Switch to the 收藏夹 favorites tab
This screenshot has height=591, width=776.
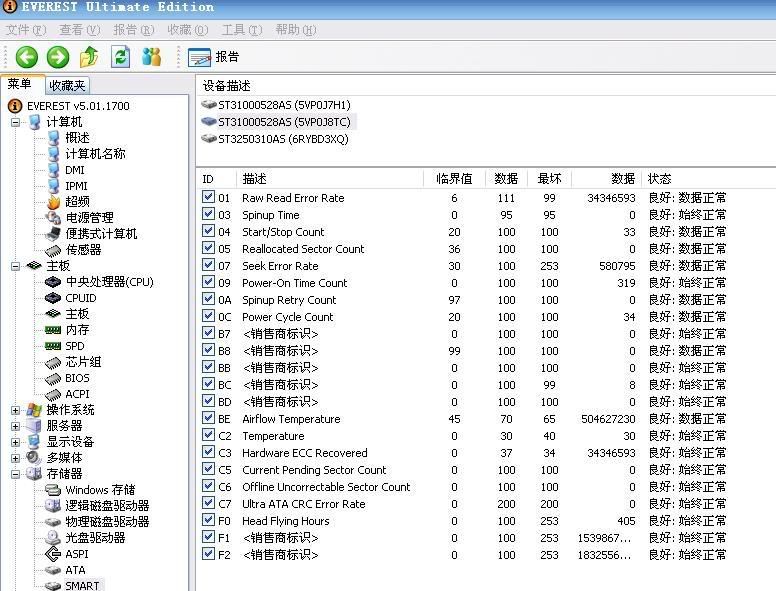(x=67, y=86)
